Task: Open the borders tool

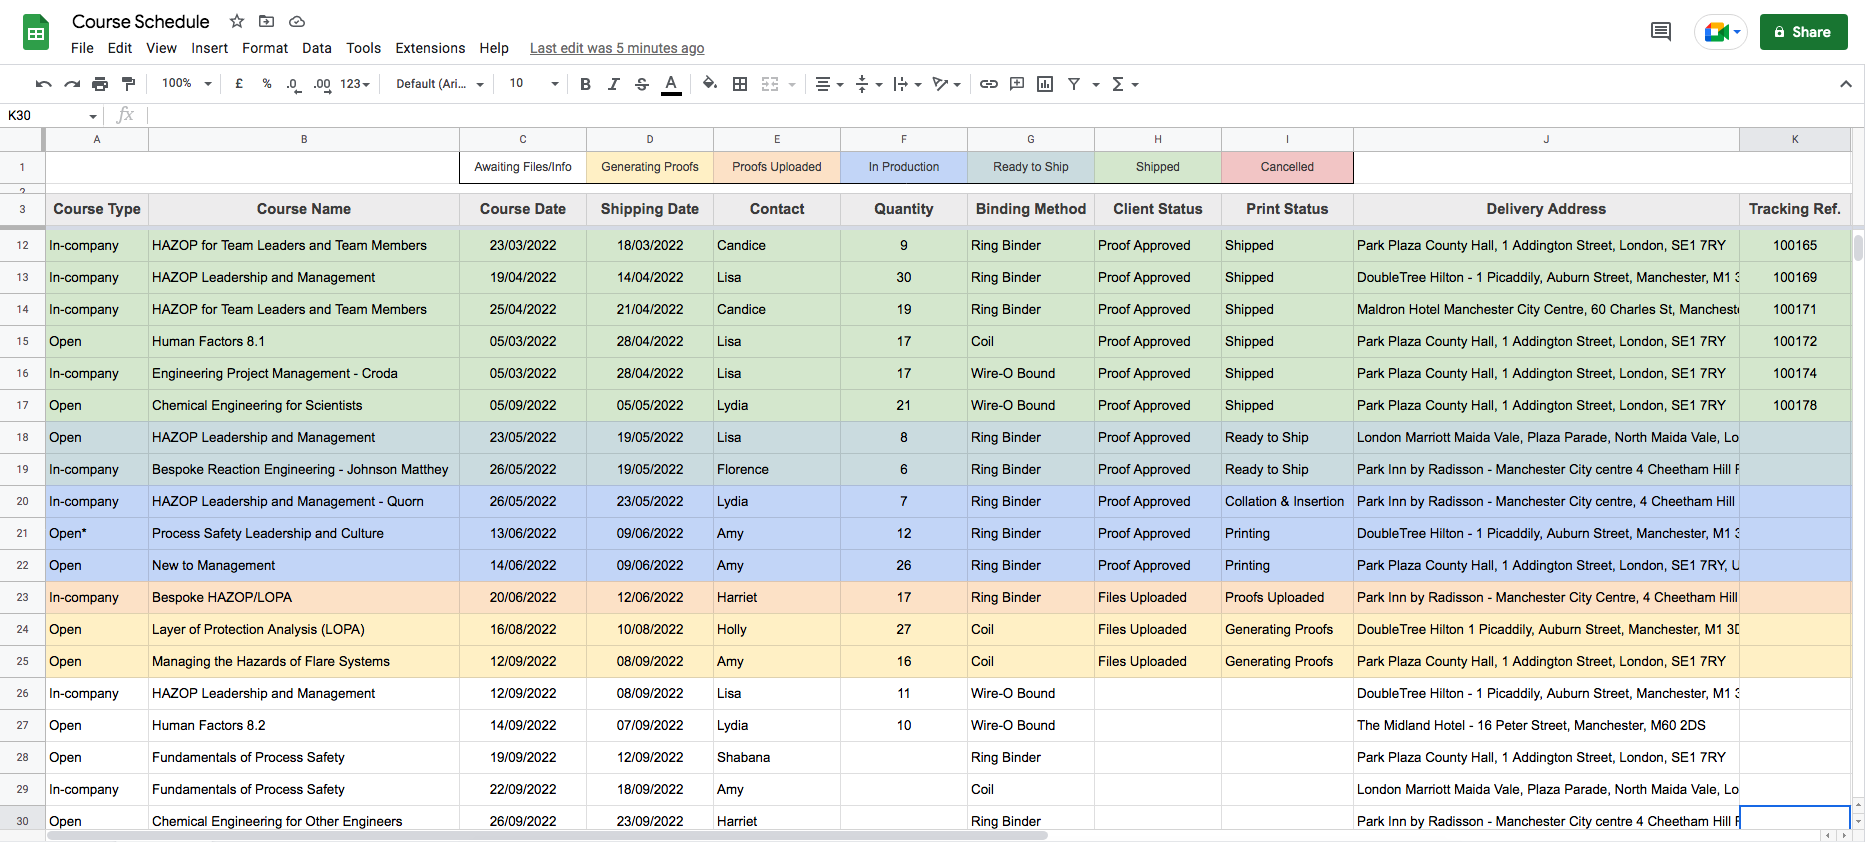Action: click(740, 84)
